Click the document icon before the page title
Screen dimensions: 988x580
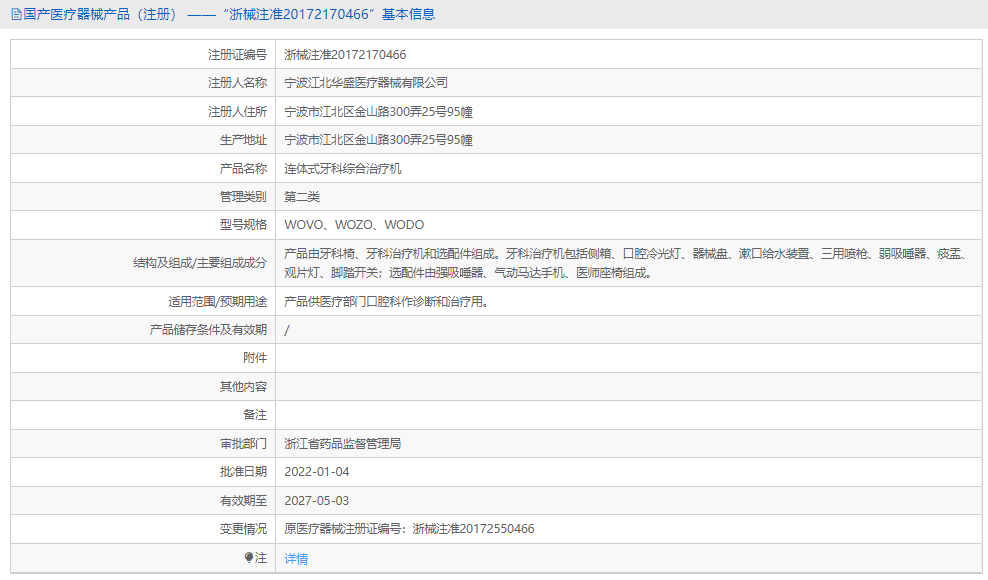pos(15,13)
